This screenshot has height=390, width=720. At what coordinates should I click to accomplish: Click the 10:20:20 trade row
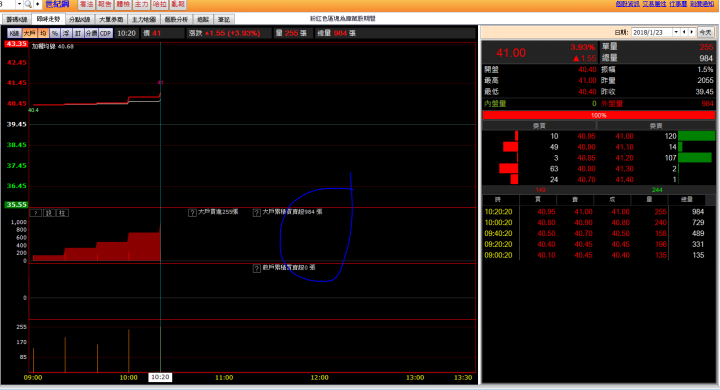pyautogui.click(x=598, y=212)
